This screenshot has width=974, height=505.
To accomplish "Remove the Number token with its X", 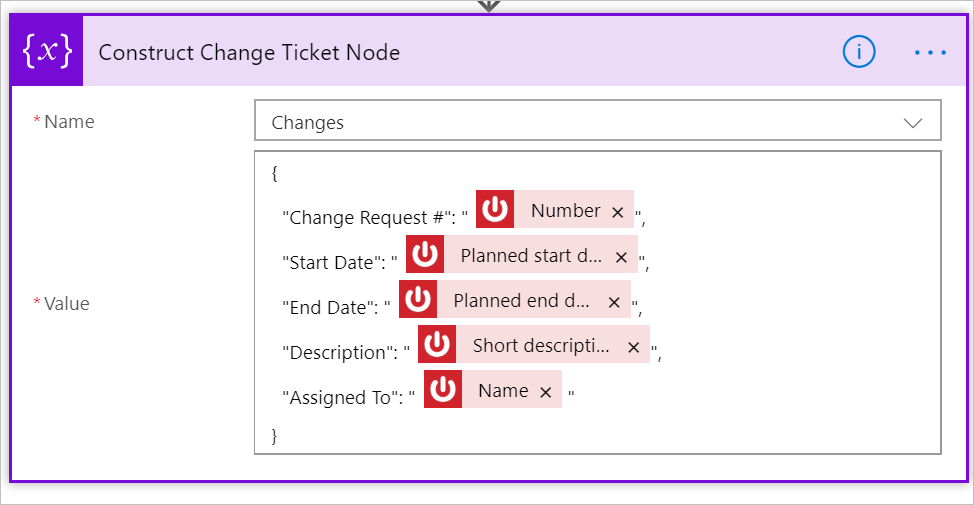I will tap(618, 212).
